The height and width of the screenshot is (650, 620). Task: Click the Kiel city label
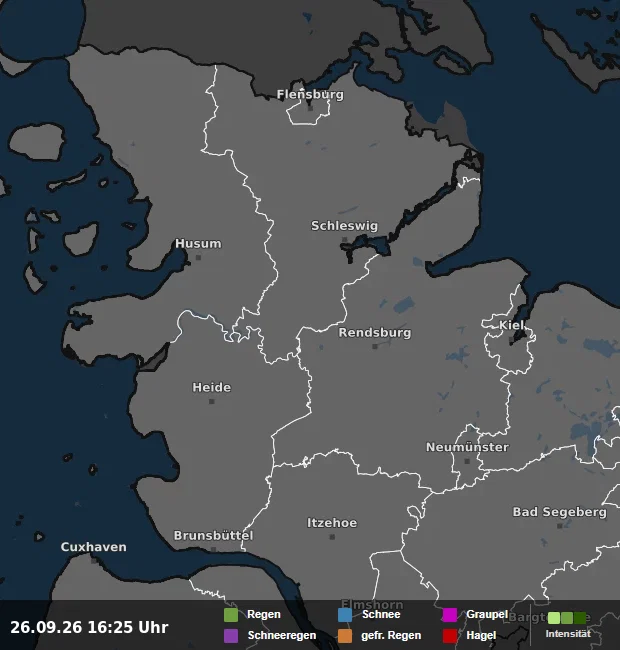511,325
